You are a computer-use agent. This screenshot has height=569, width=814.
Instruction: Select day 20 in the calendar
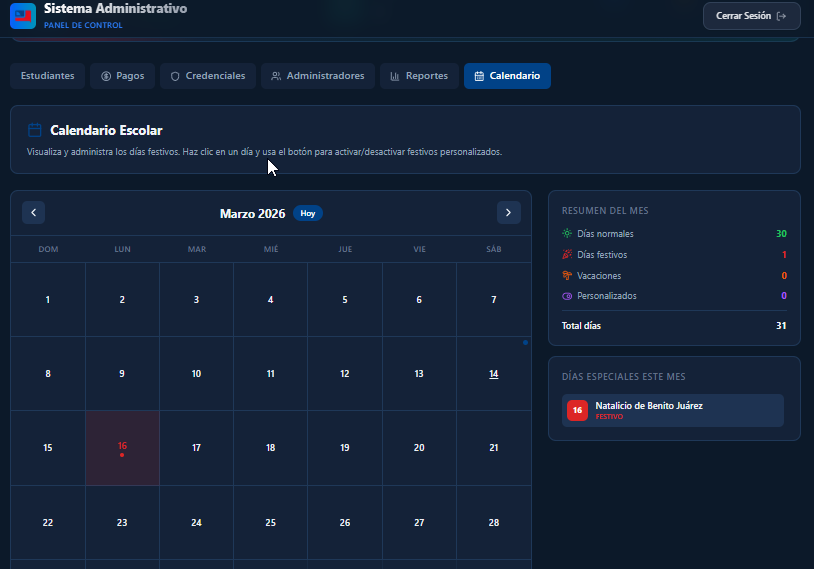pos(419,448)
